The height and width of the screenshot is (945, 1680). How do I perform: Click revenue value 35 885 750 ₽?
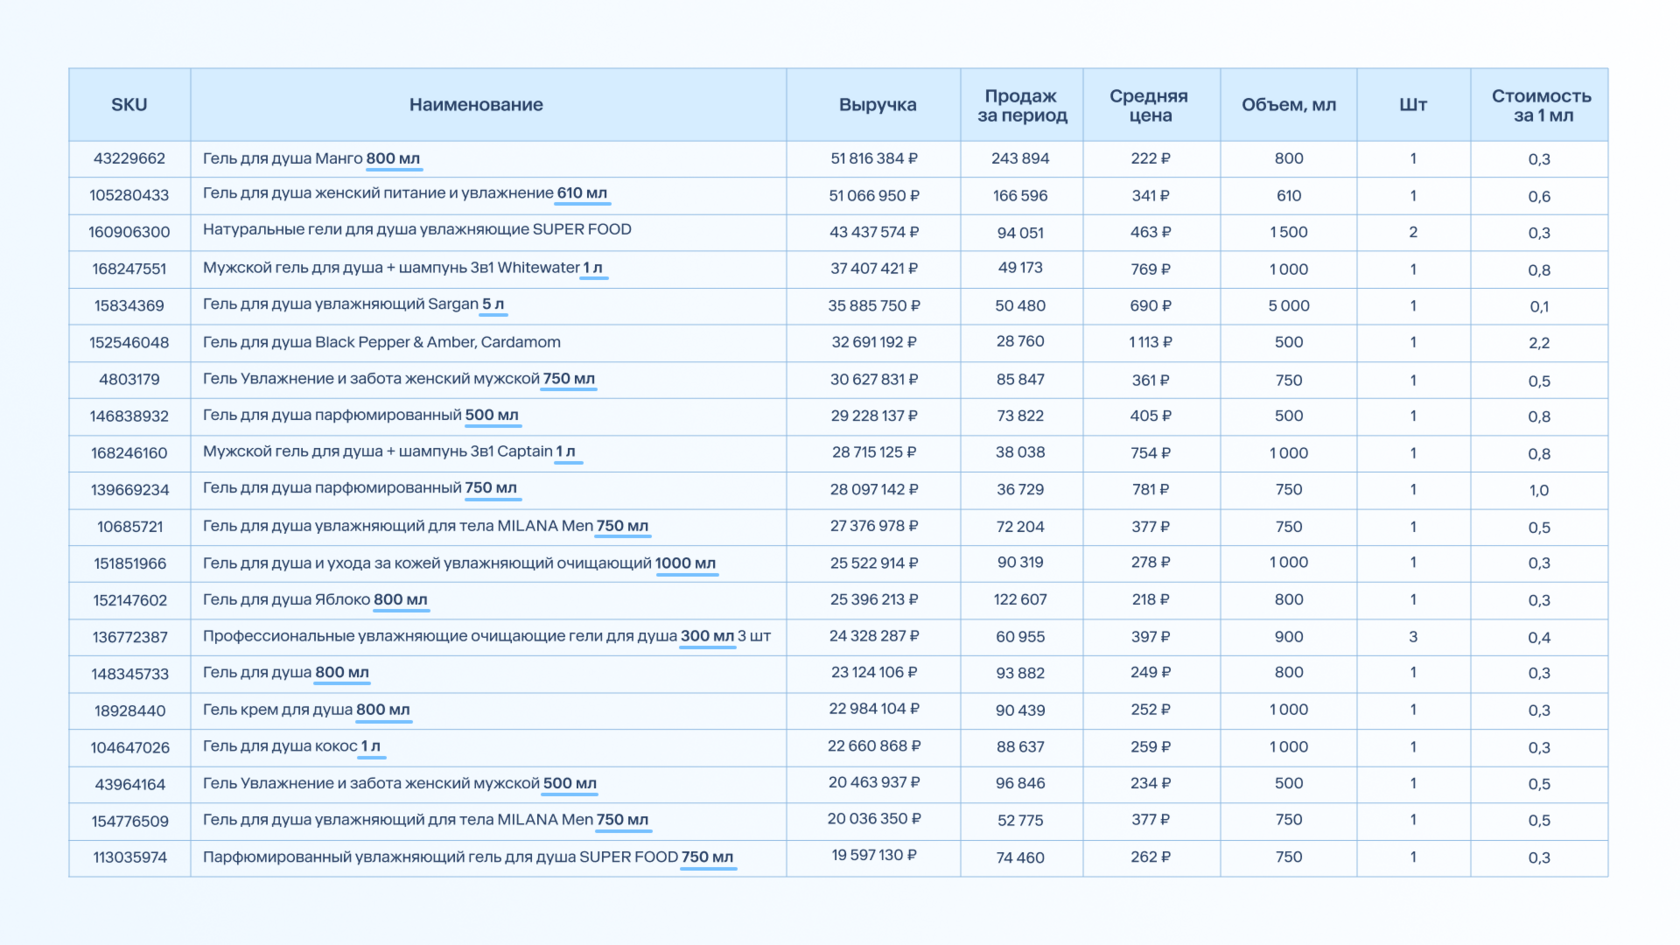(874, 306)
